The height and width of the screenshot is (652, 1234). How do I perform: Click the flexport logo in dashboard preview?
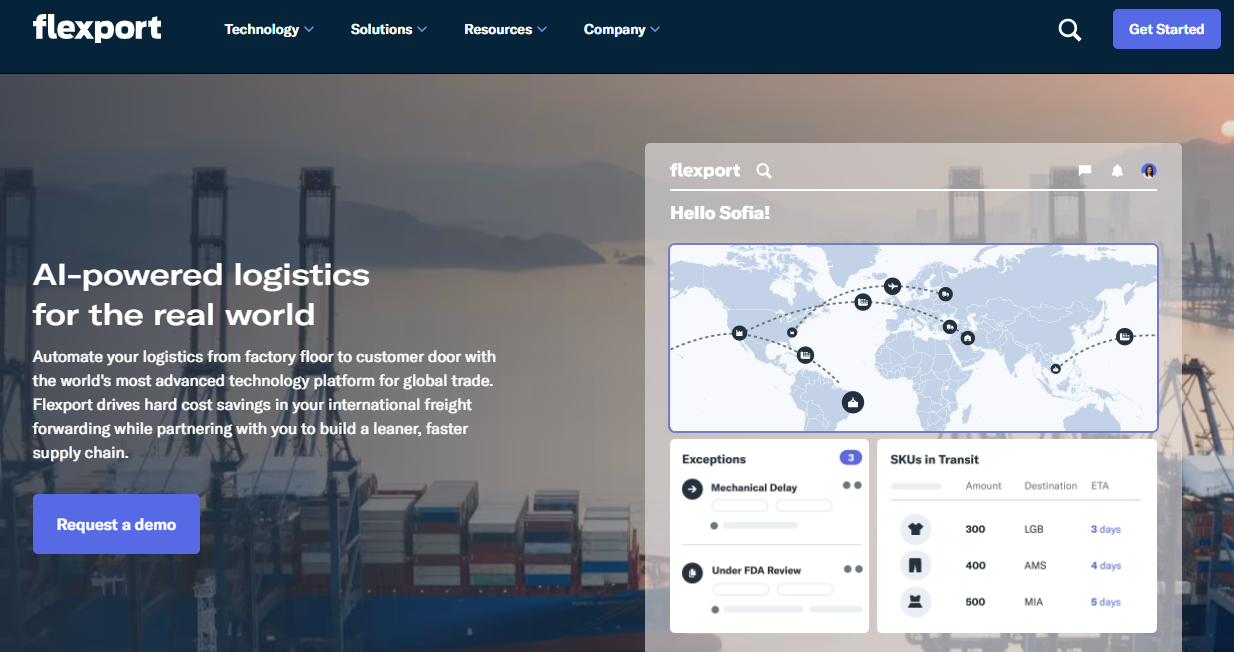coord(705,170)
